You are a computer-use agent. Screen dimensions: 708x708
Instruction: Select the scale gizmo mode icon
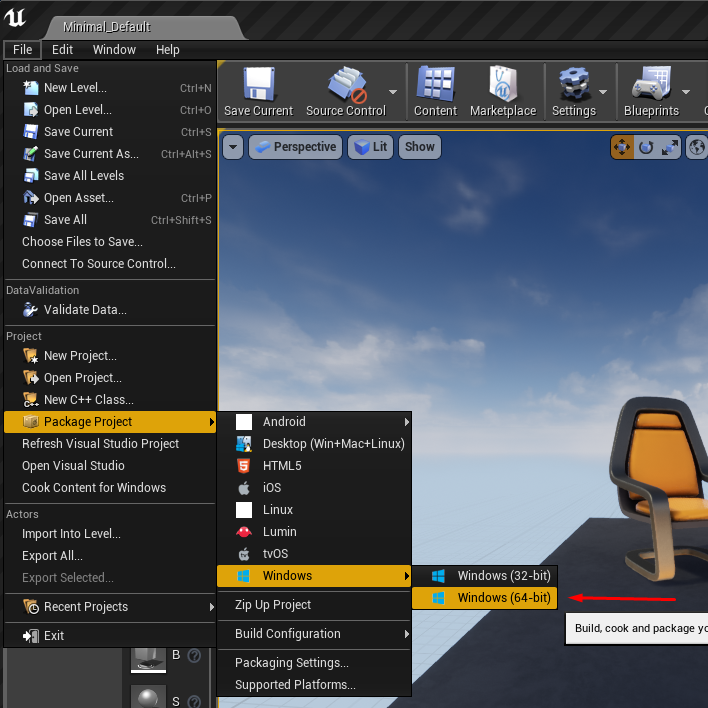670,147
